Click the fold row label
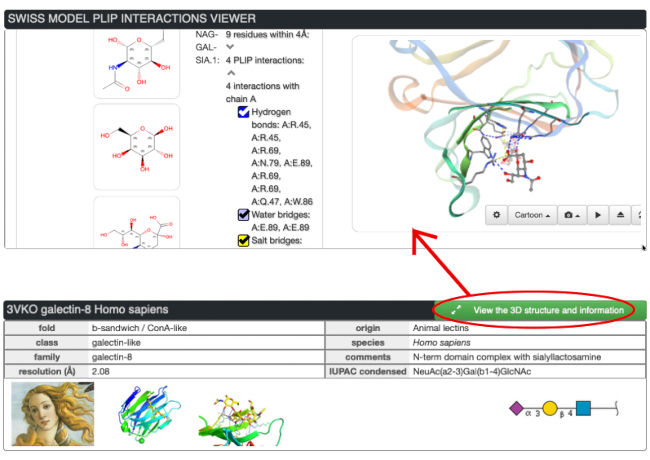650x460 pixels. pos(46,328)
